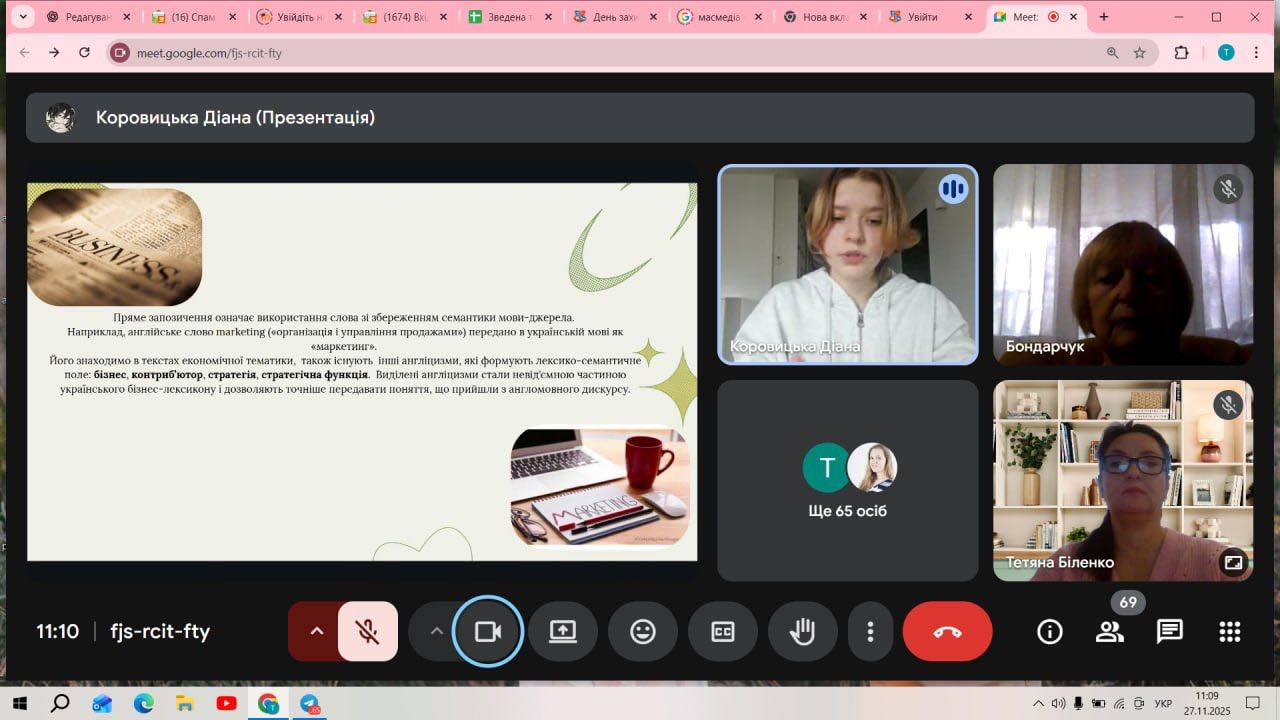Viewport: 1280px width, 720px height.
Task: Expand video settings arrow beside camera
Action: point(436,631)
